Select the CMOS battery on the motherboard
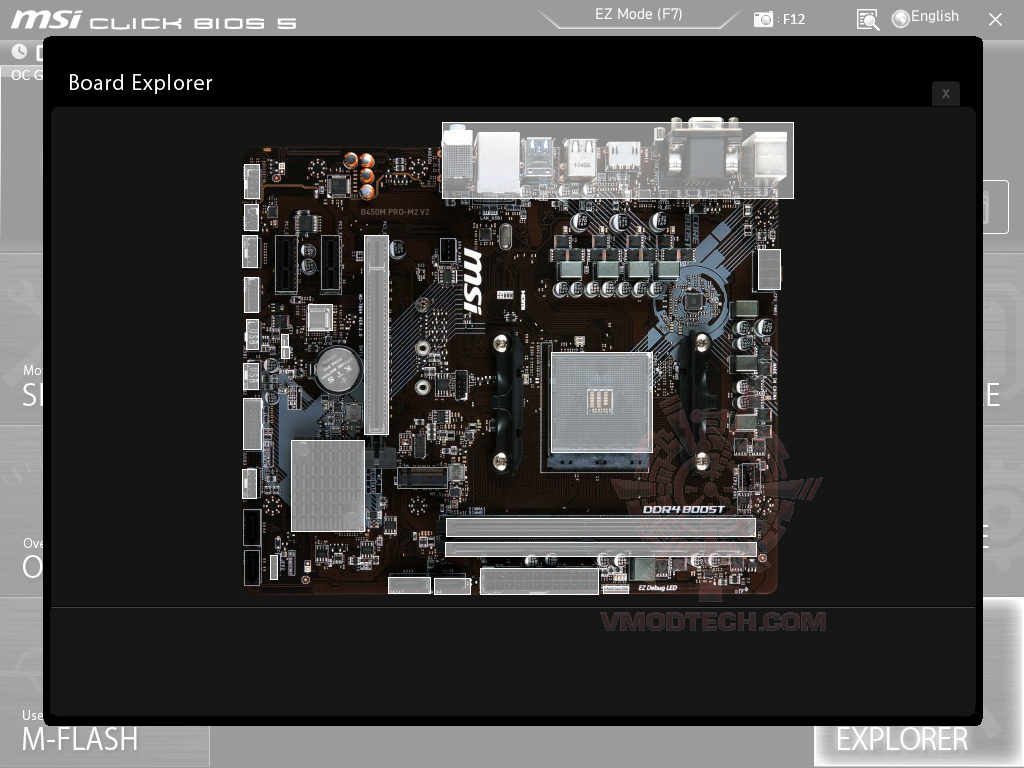Image resolution: width=1024 pixels, height=768 pixels. tap(338, 372)
